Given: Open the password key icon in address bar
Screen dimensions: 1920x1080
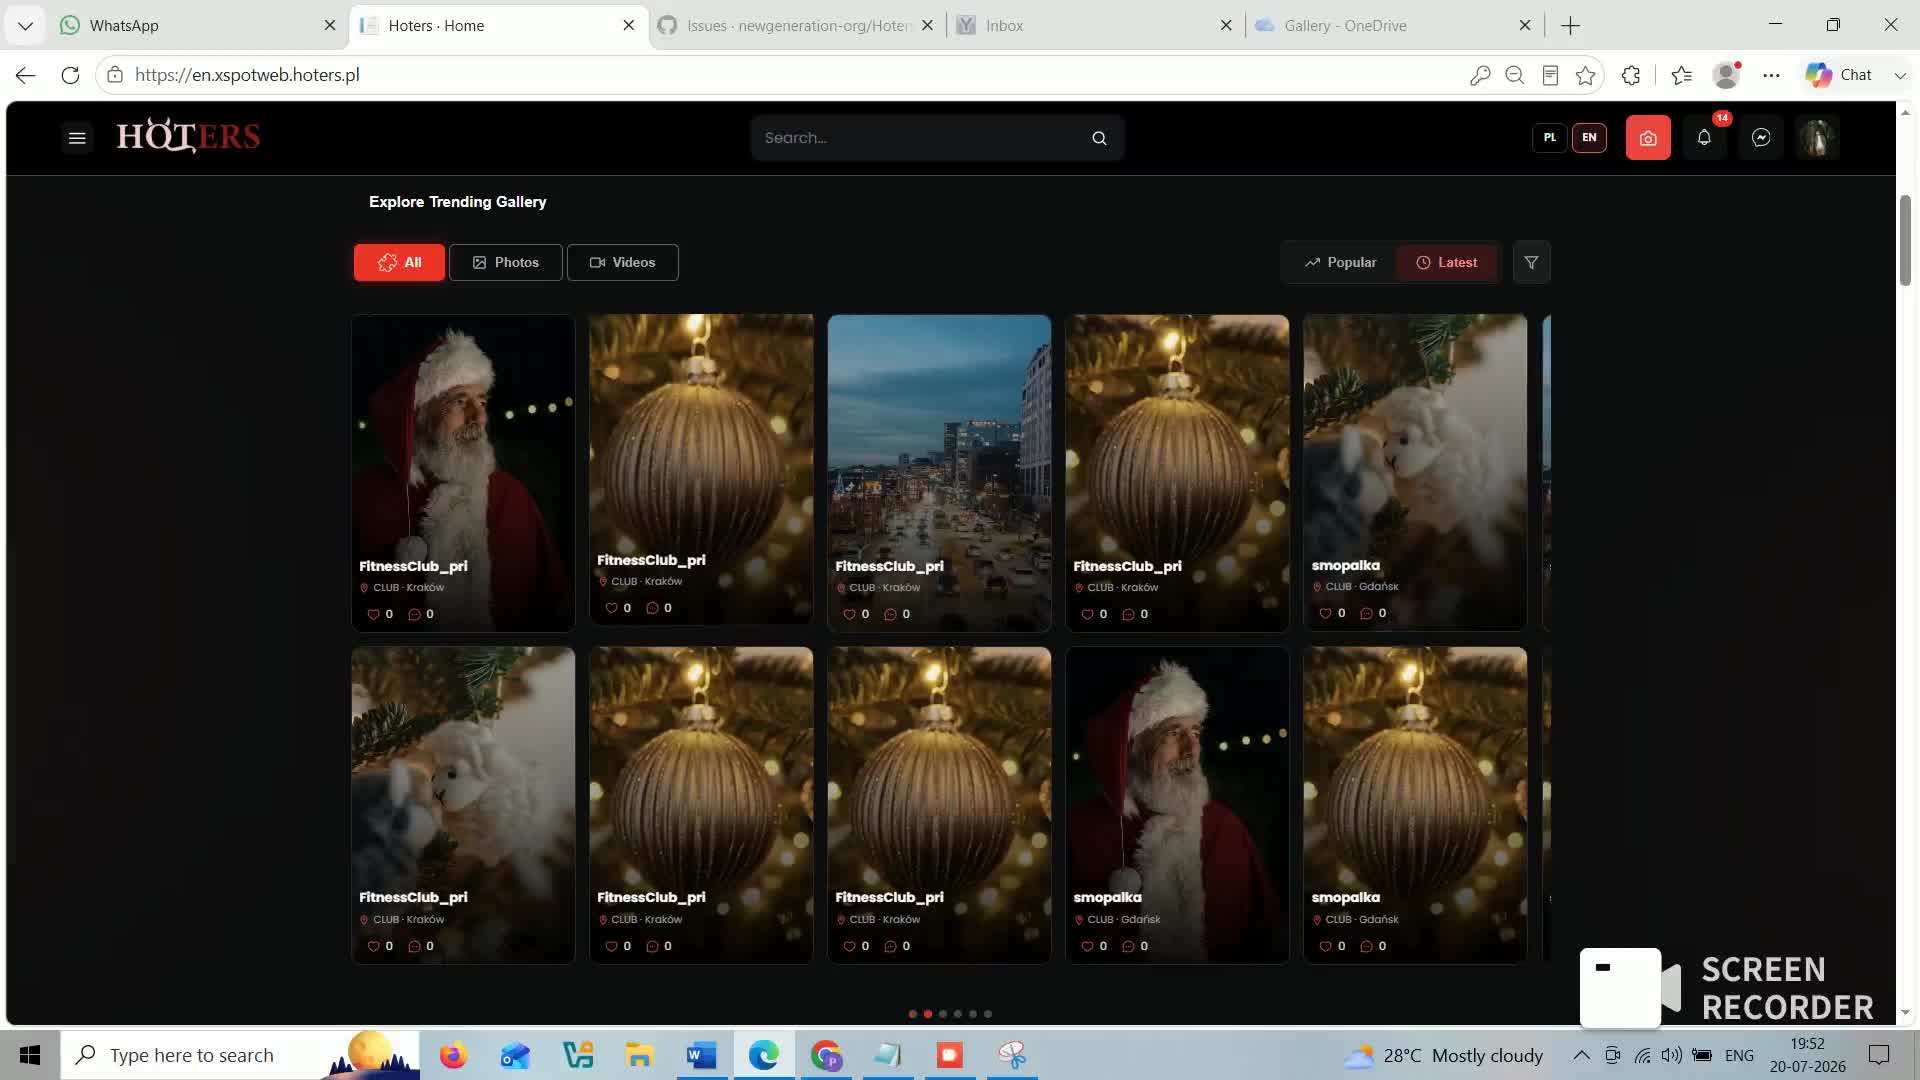Looking at the screenshot, I should (x=1480, y=75).
